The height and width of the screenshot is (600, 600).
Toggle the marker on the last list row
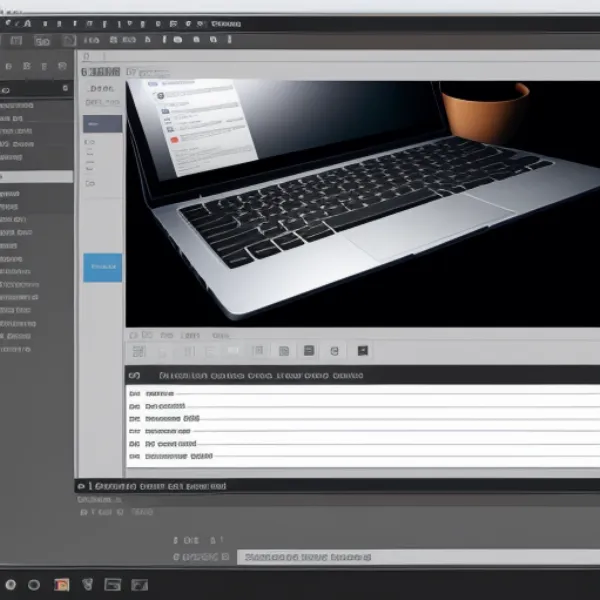point(135,455)
